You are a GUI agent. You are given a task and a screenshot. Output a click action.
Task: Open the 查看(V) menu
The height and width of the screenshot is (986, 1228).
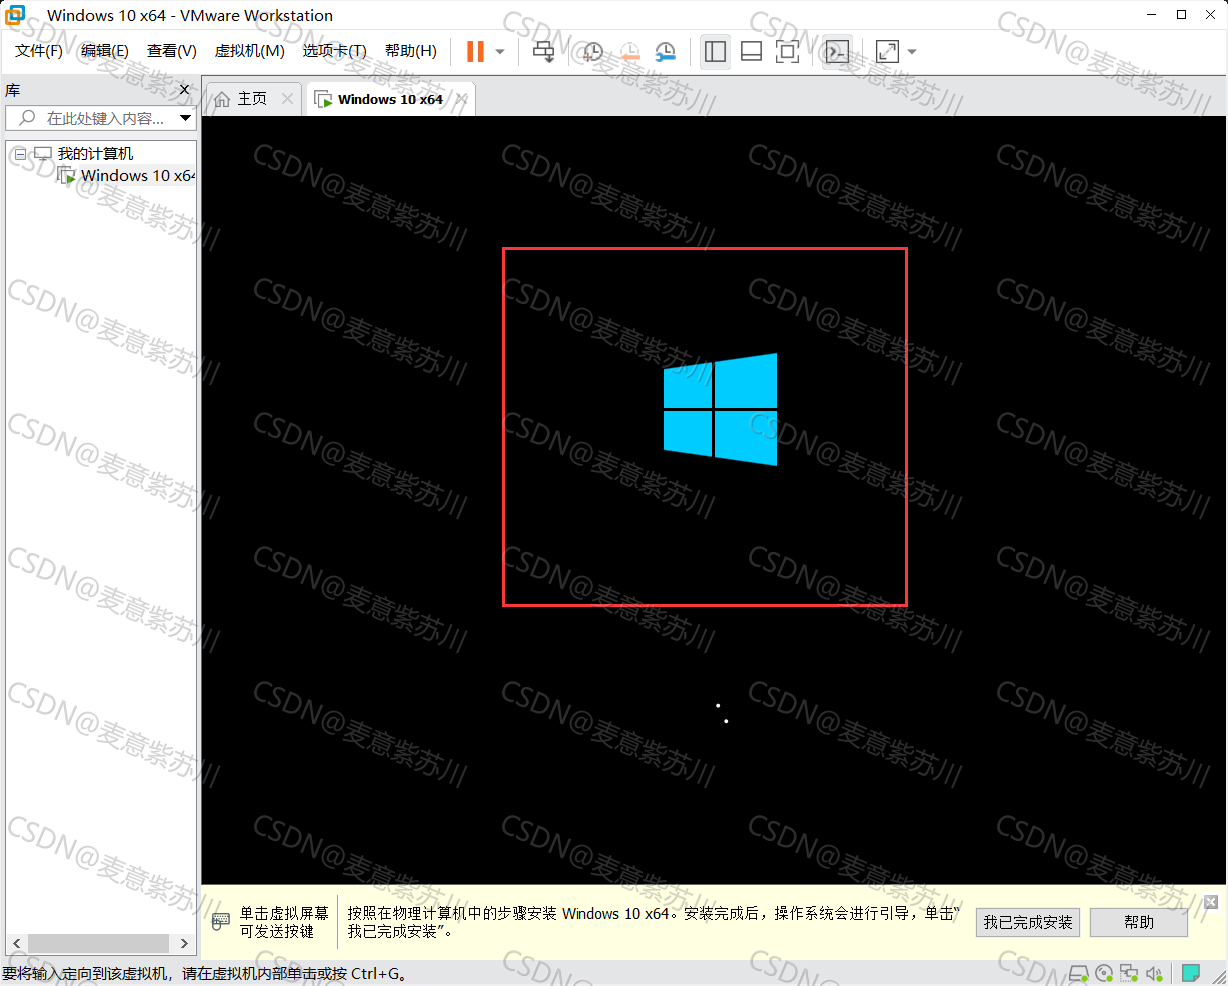click(x=172, y=51)
